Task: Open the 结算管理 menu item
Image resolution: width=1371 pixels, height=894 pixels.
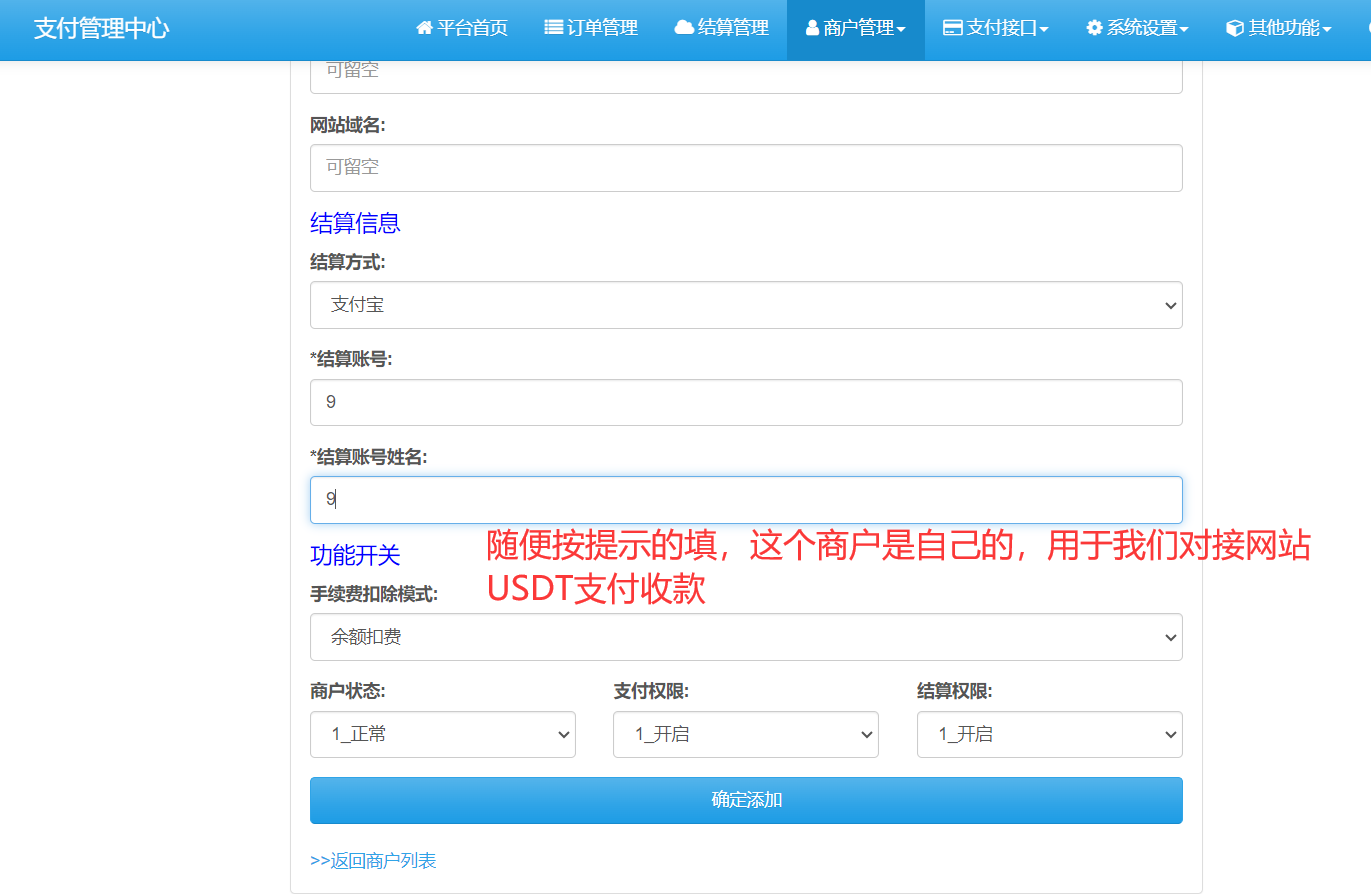Action: point(722,28)
